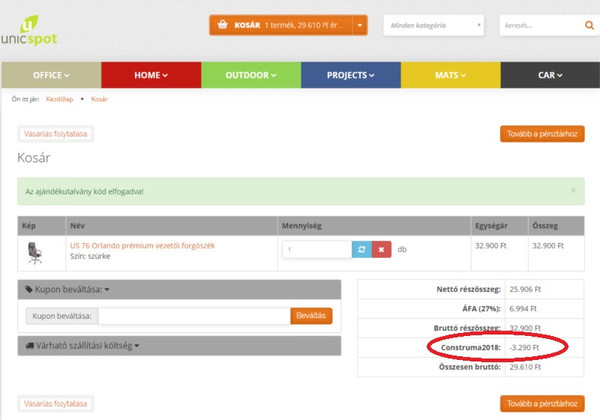The width and height of the screenshot is (600, 420).
Task: Expand Várható szállítási költség section
Action: (x=82, y=346)
